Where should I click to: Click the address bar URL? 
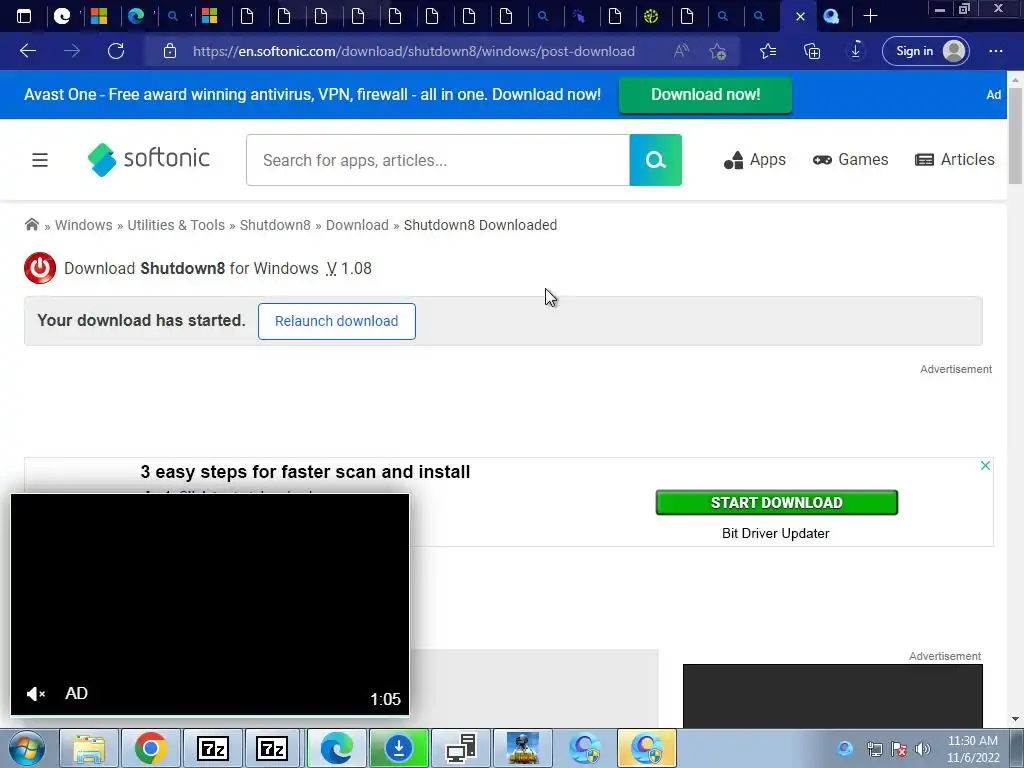[413, 51]
